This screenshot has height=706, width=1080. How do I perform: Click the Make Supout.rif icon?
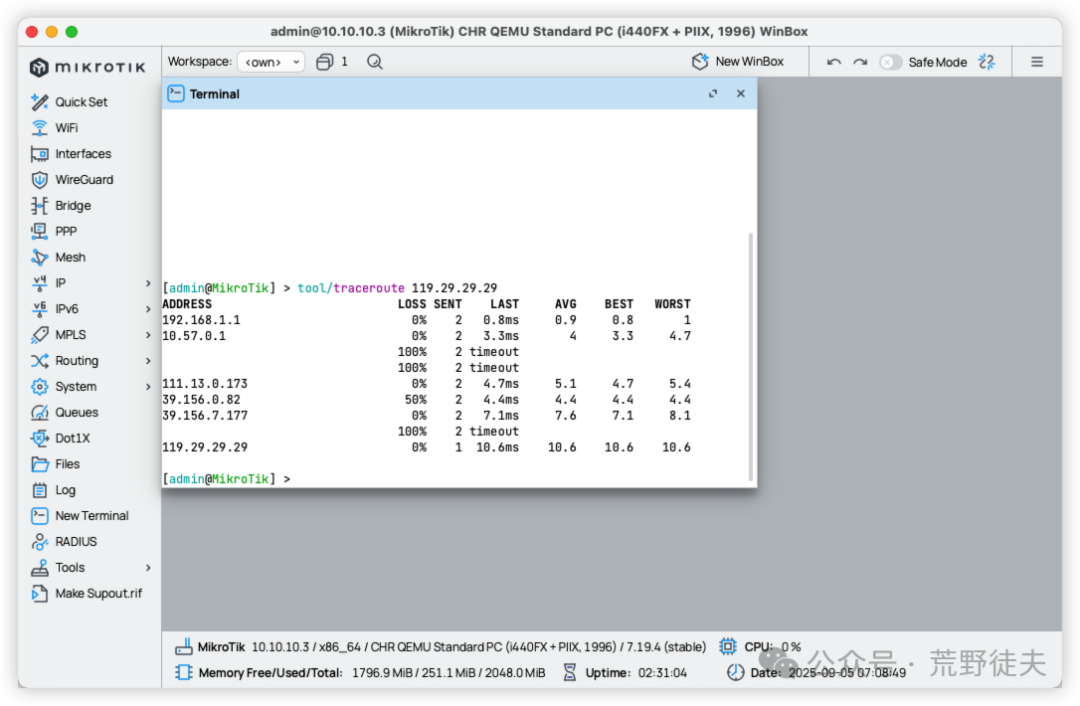(x=39, y=594)
